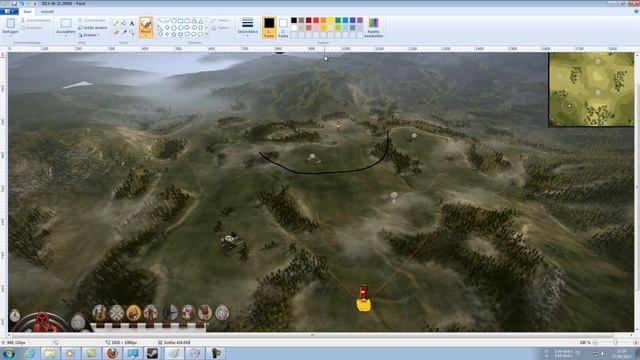Select the Fill with color bucket tool
The height and width of the screenshot is (360, 640).
coord(124,23)
